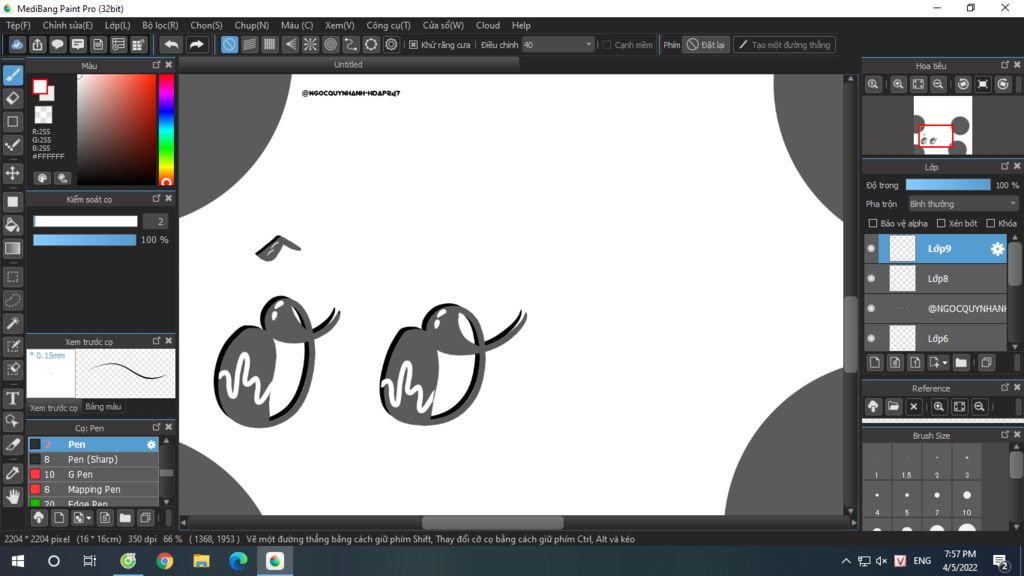Enable grid (crisscross) snap
The height and width of the screenshot is (576, 1024).
270,44
